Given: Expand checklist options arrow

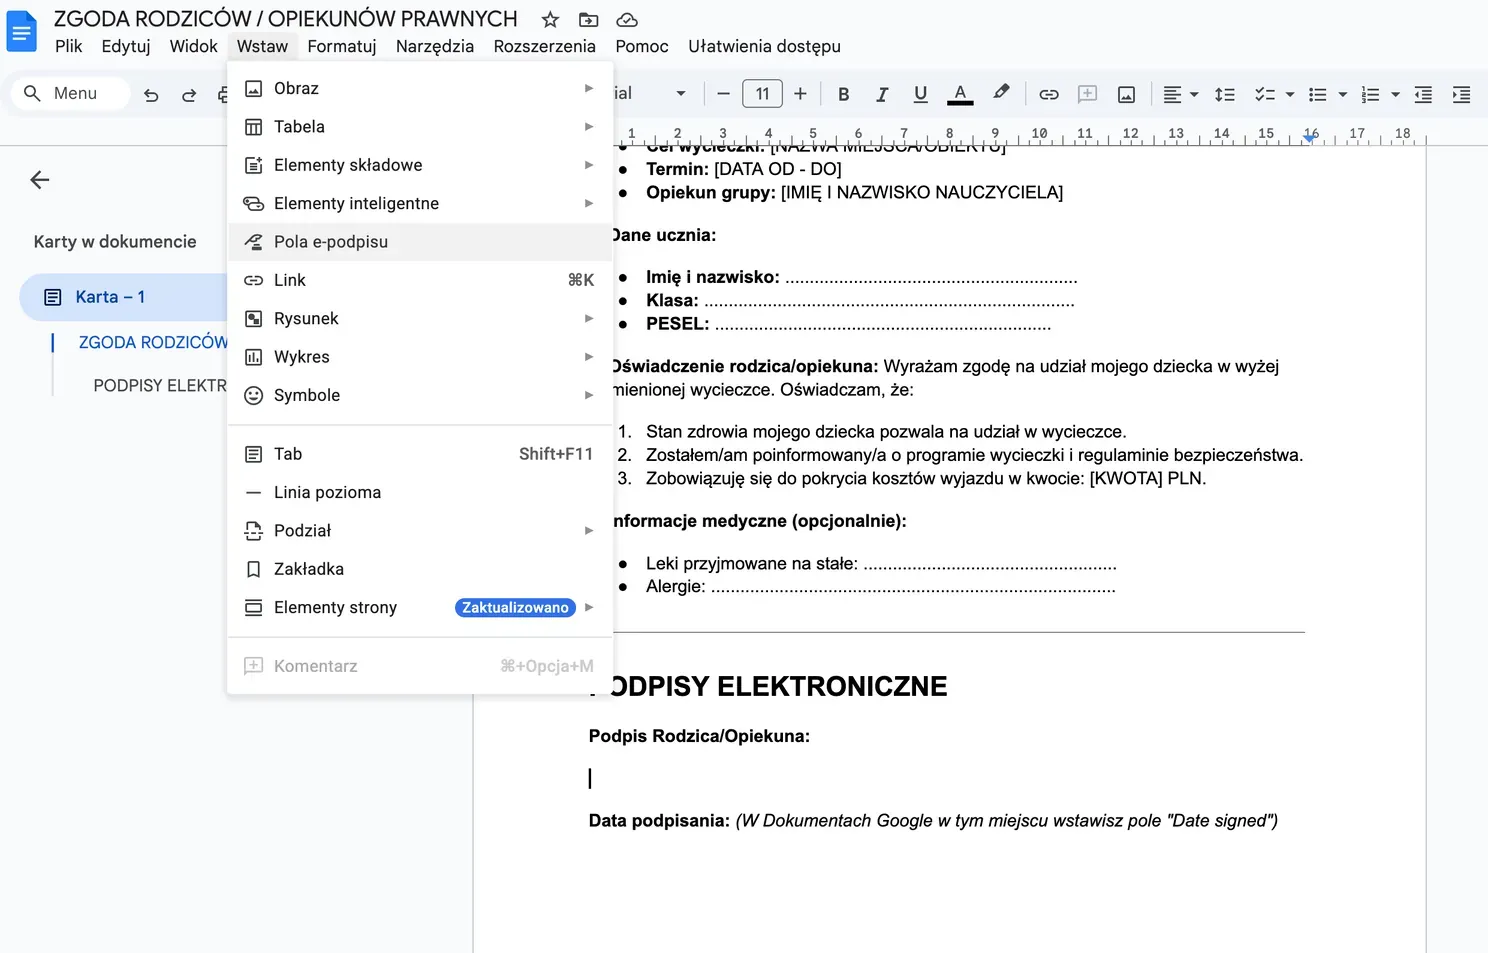Looking at the screenshot, I should tap(1290, 94).
